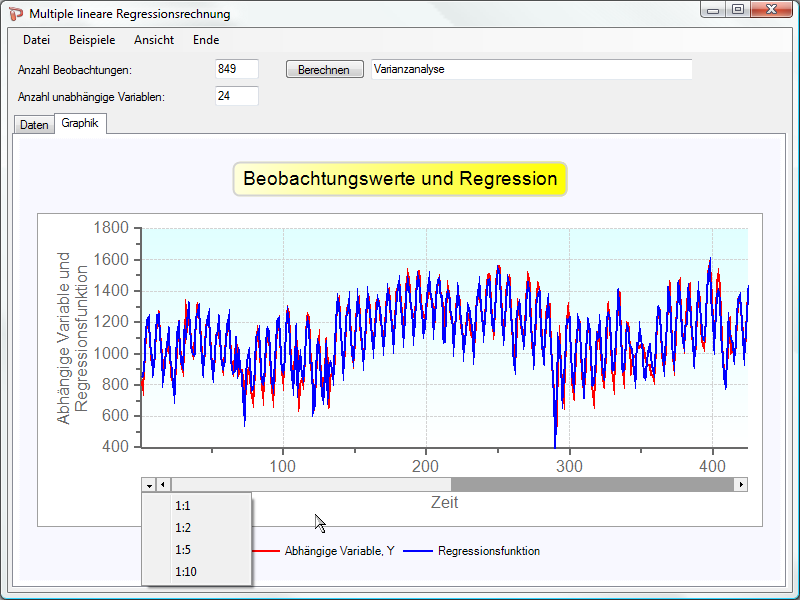Select the 1:10 zoom ratio

[x=185, y=572]
